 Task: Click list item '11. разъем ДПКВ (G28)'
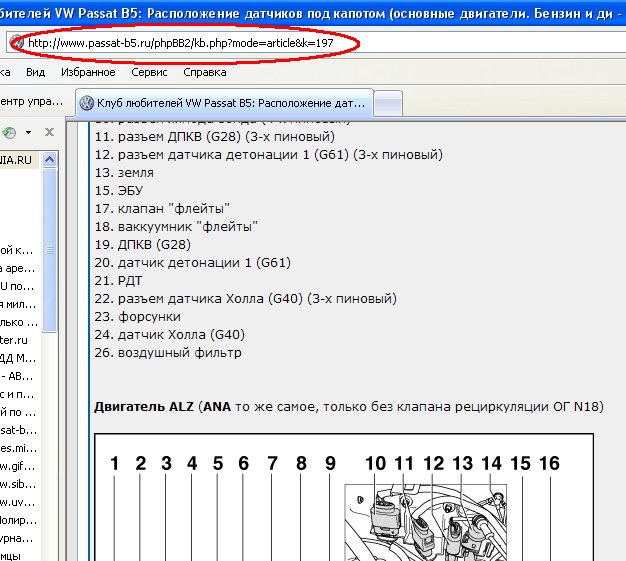point(215,137)
